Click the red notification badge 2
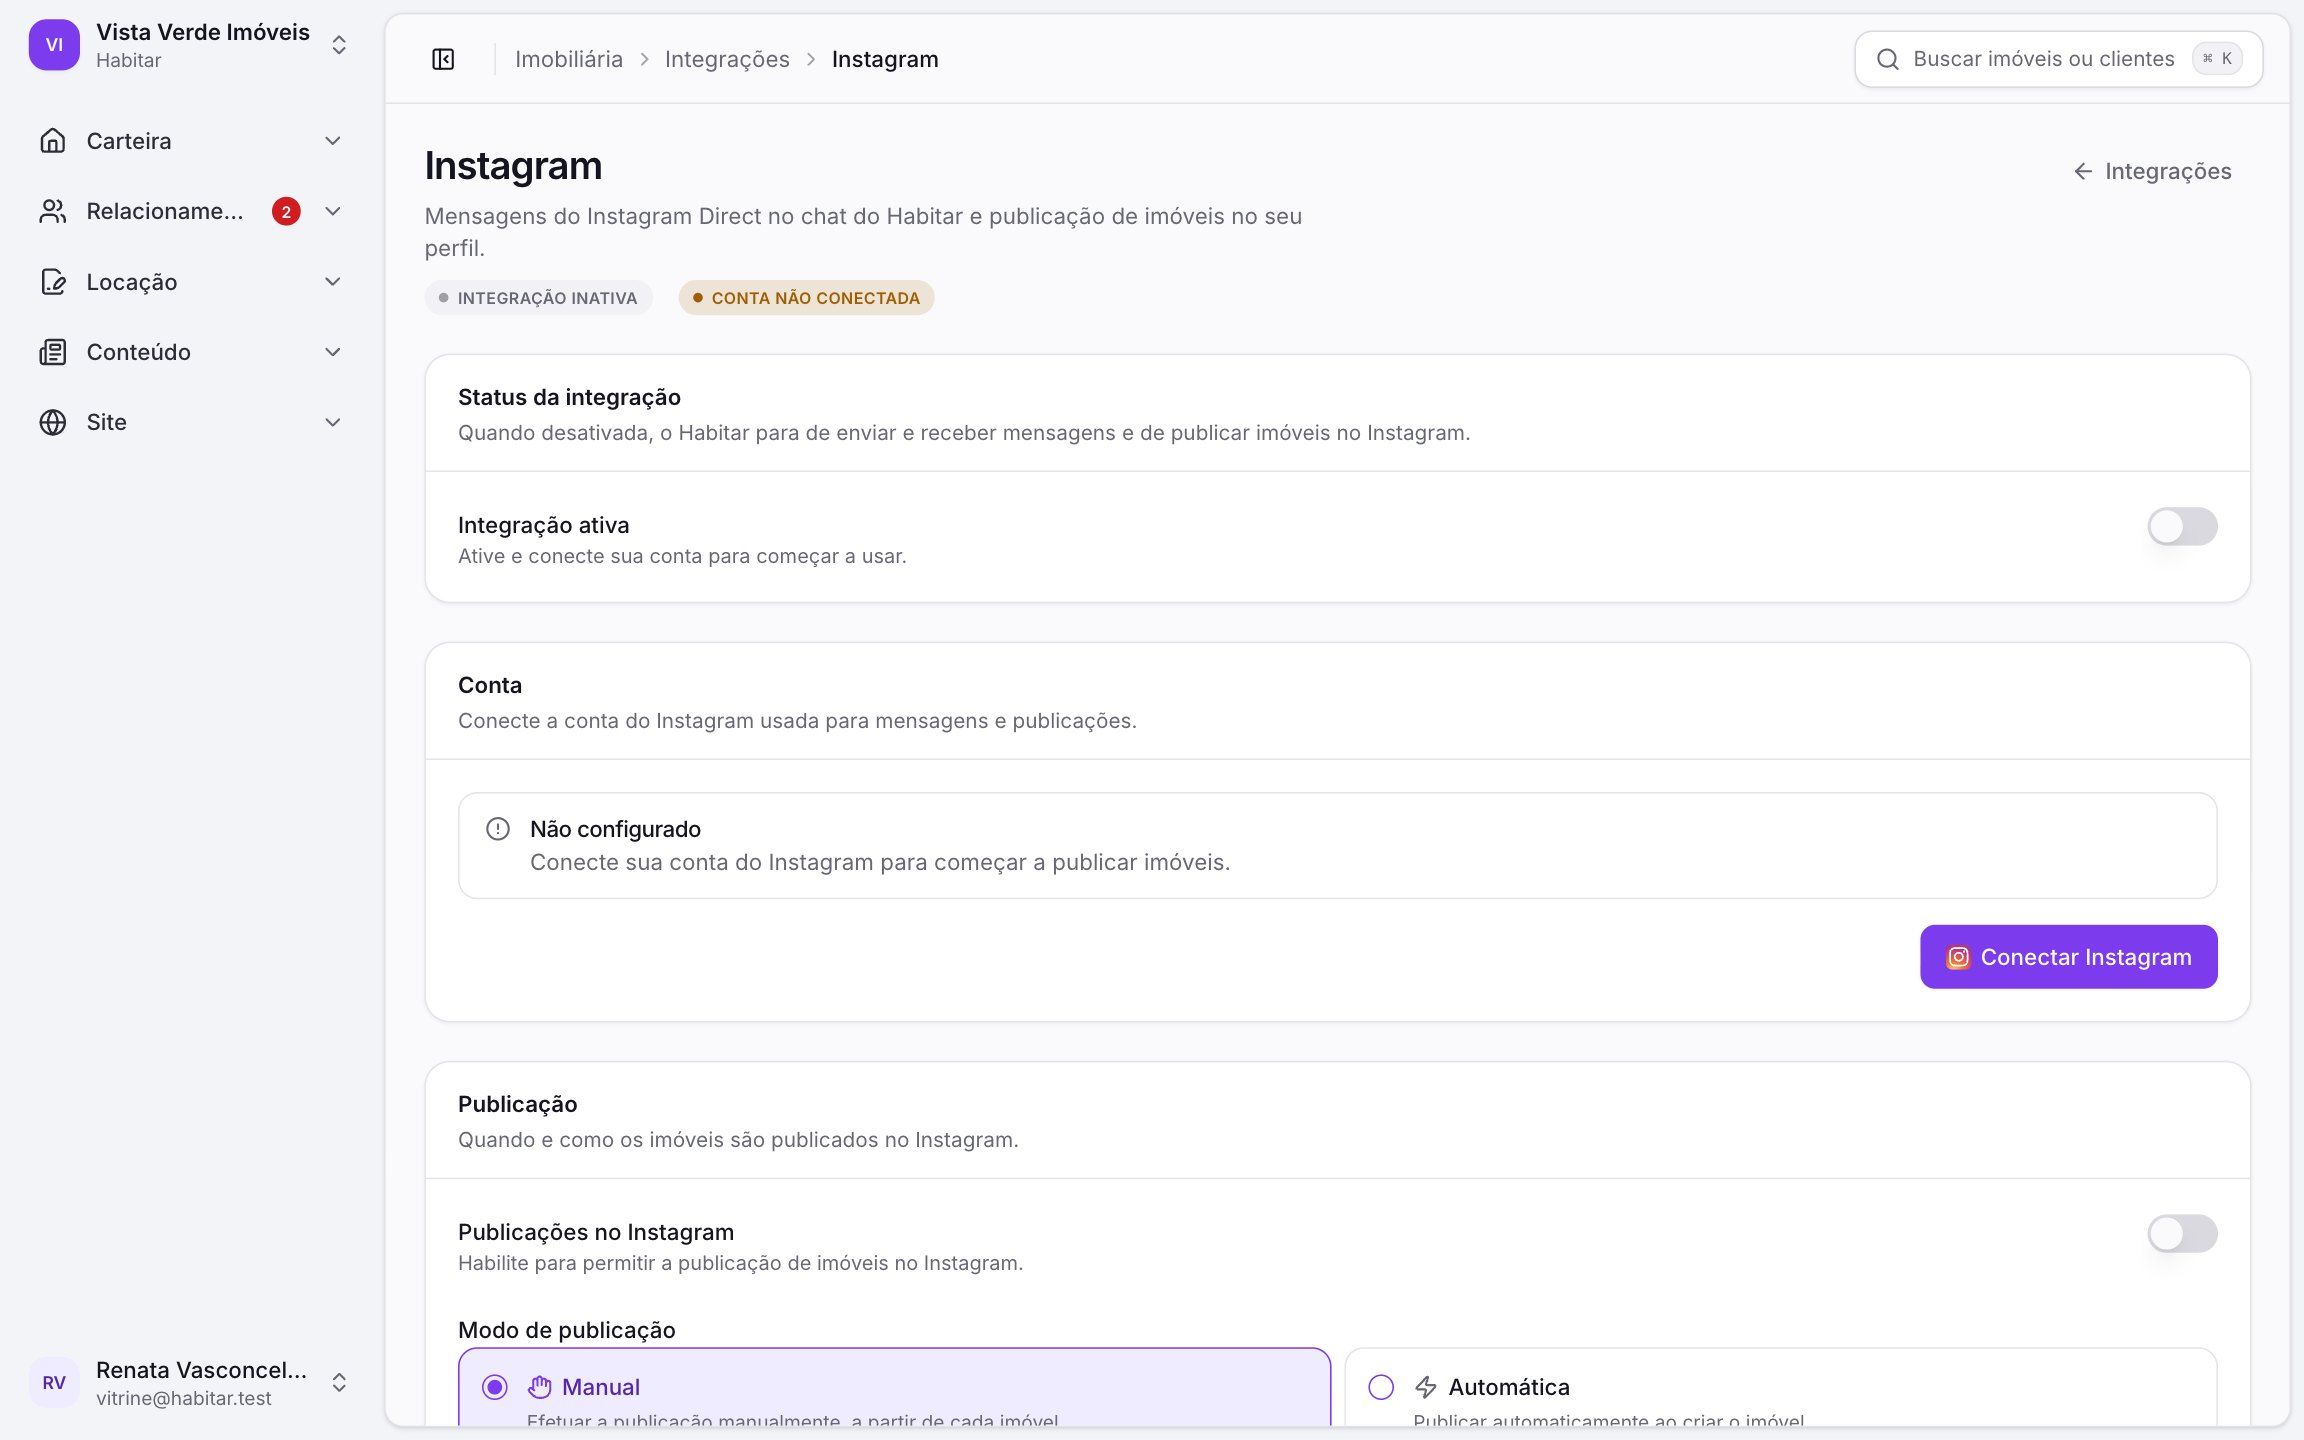 (x=286, y=212)
